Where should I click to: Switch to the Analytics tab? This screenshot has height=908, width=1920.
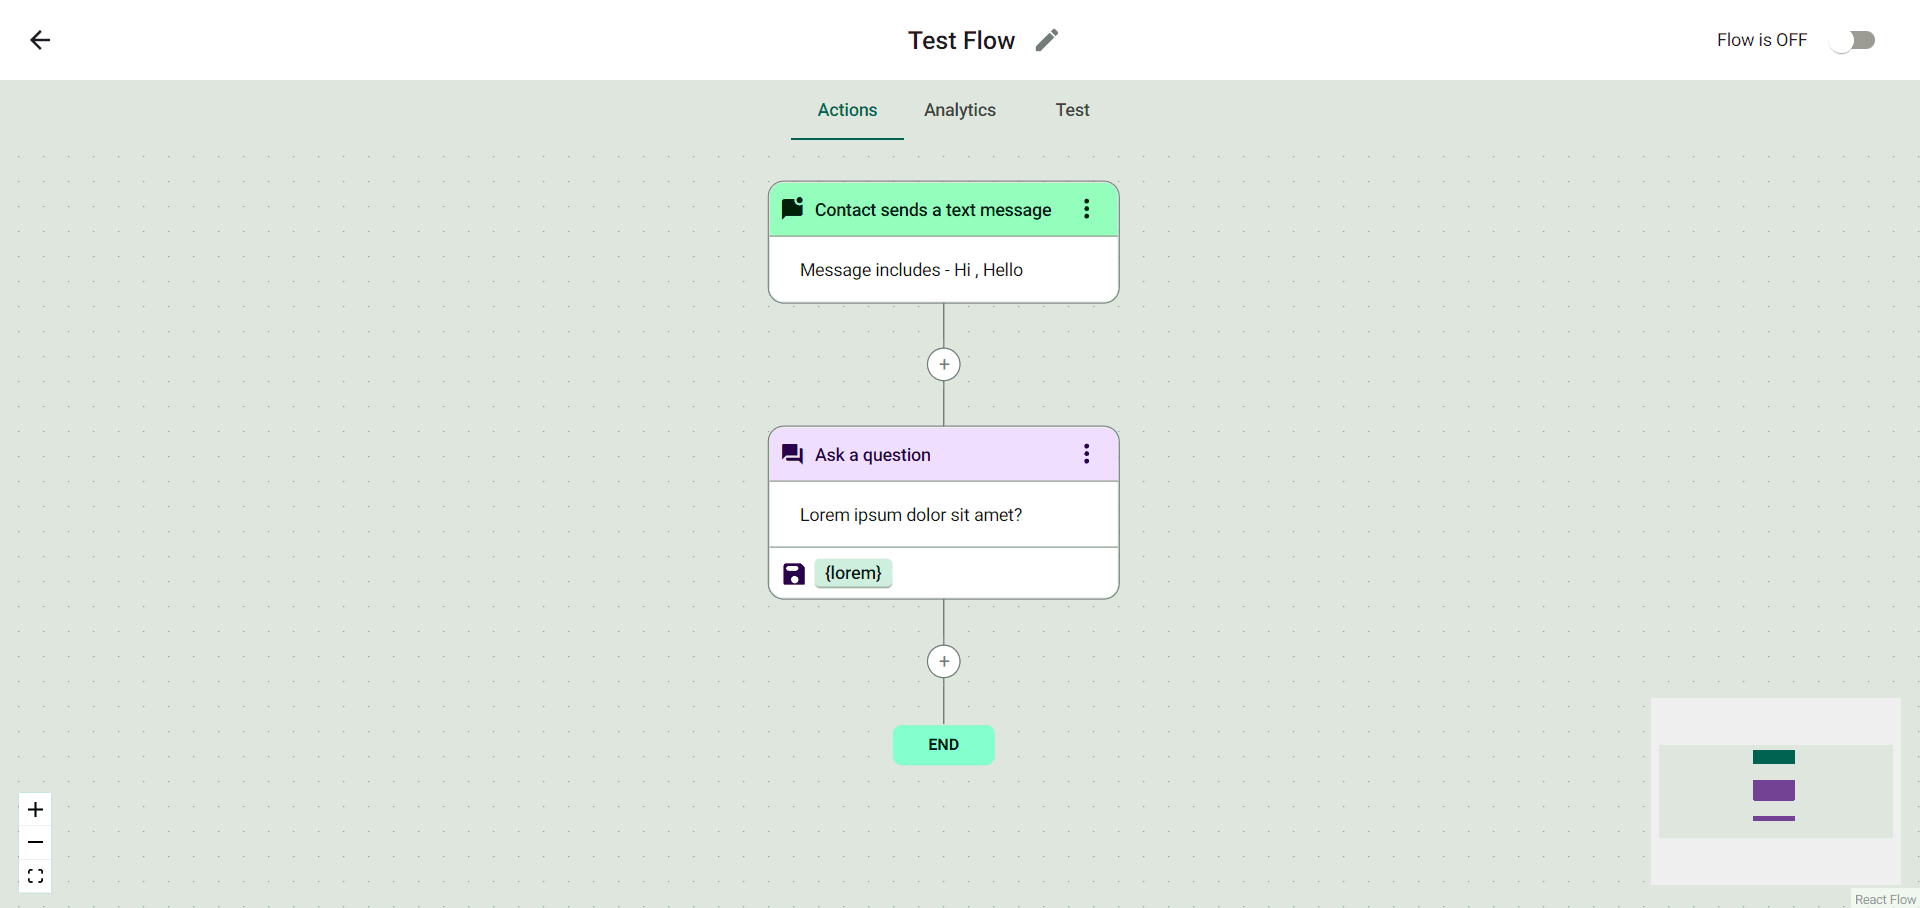[959, 110]
